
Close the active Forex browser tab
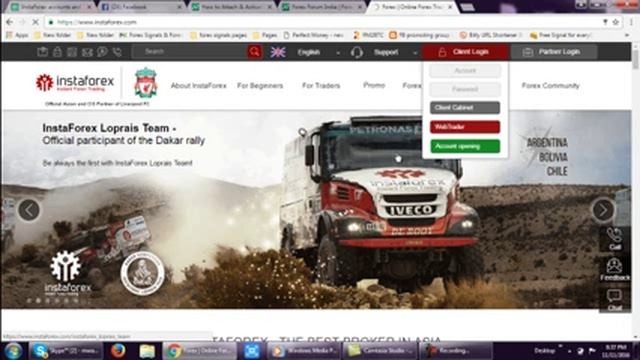click(450, 7)
